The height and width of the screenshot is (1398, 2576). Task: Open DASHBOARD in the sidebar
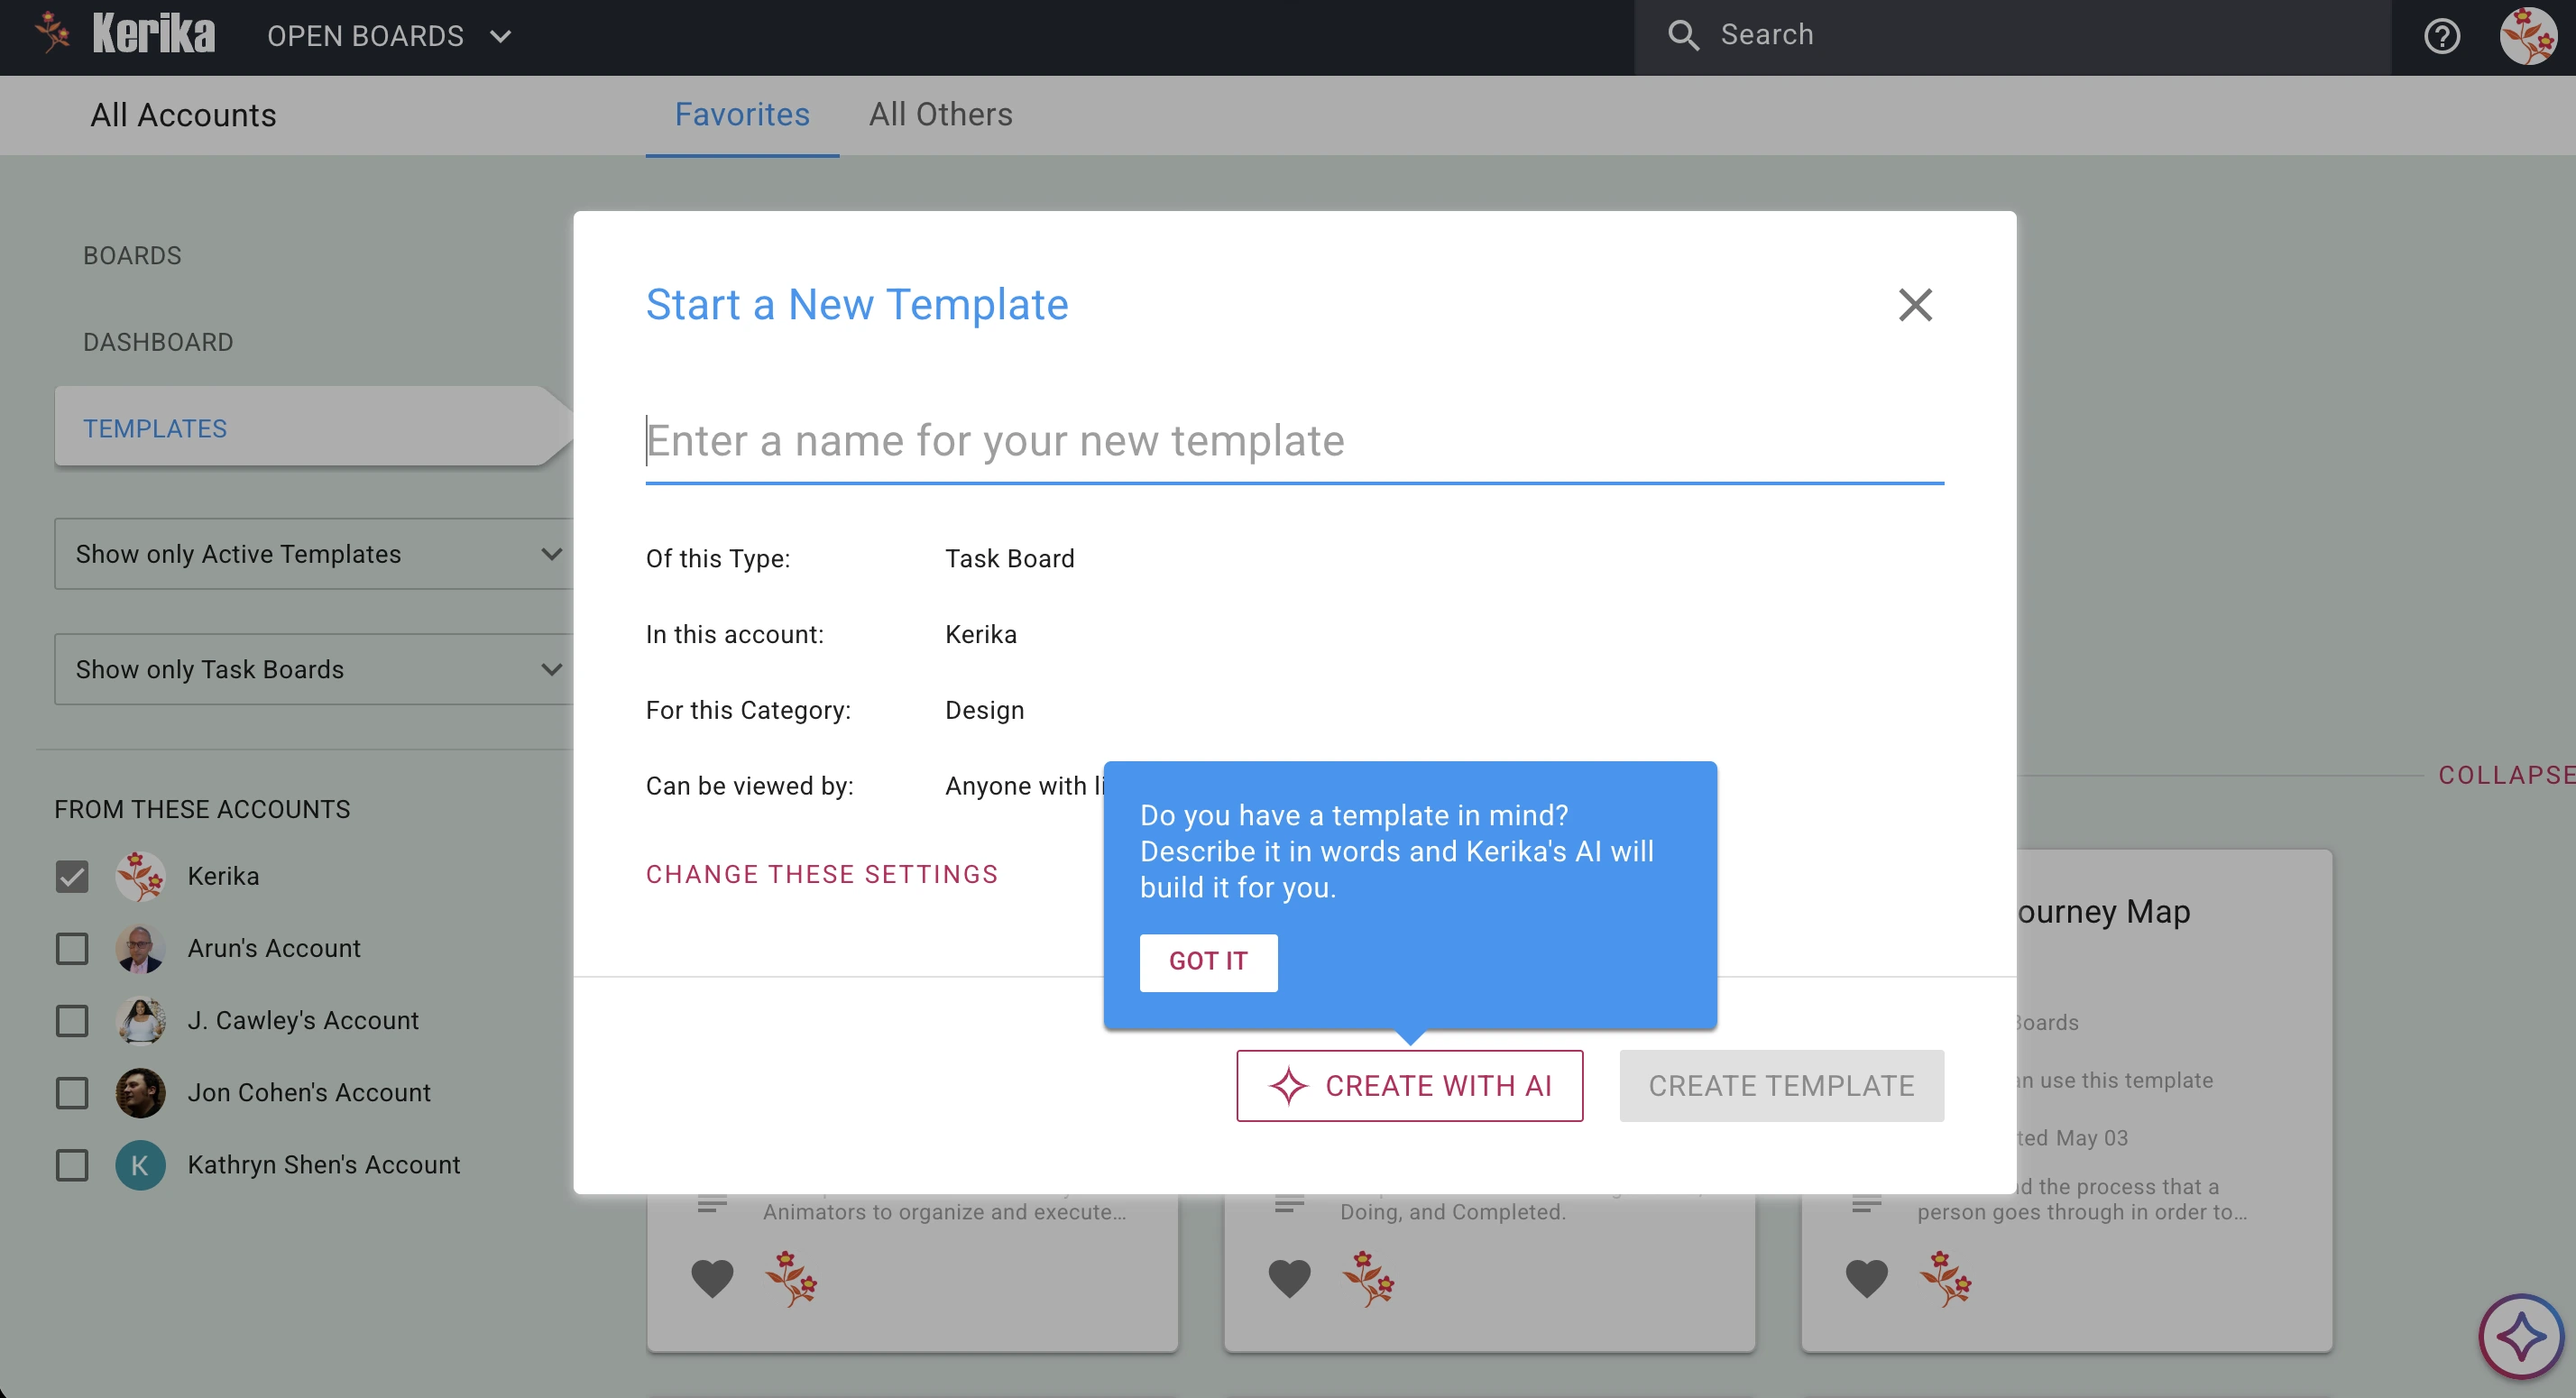click(x=158, y=342)
